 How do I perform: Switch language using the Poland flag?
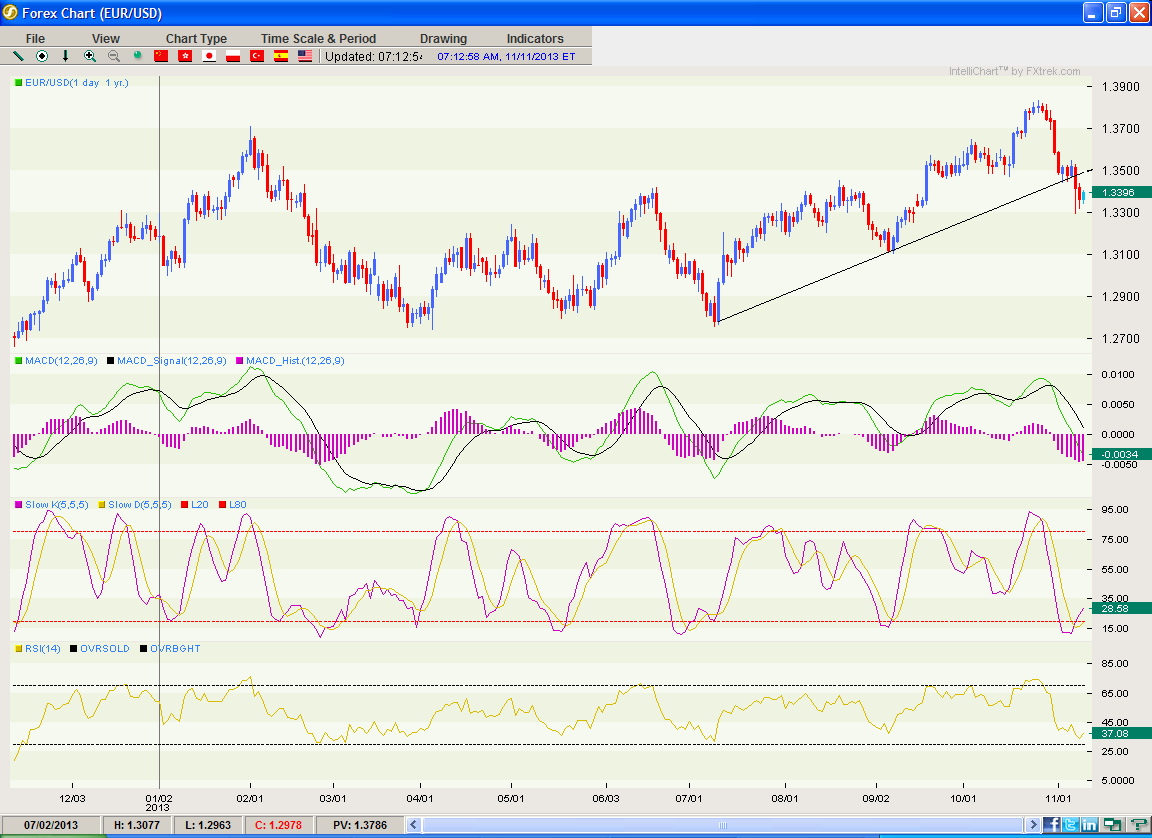(x=233, y=56)
